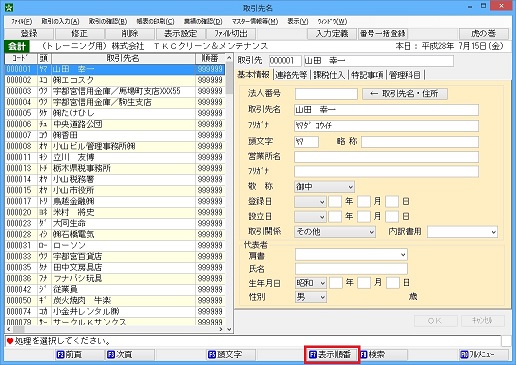Open the ウィンドウ(W) menu
The image size is (516, 365).
332,22
